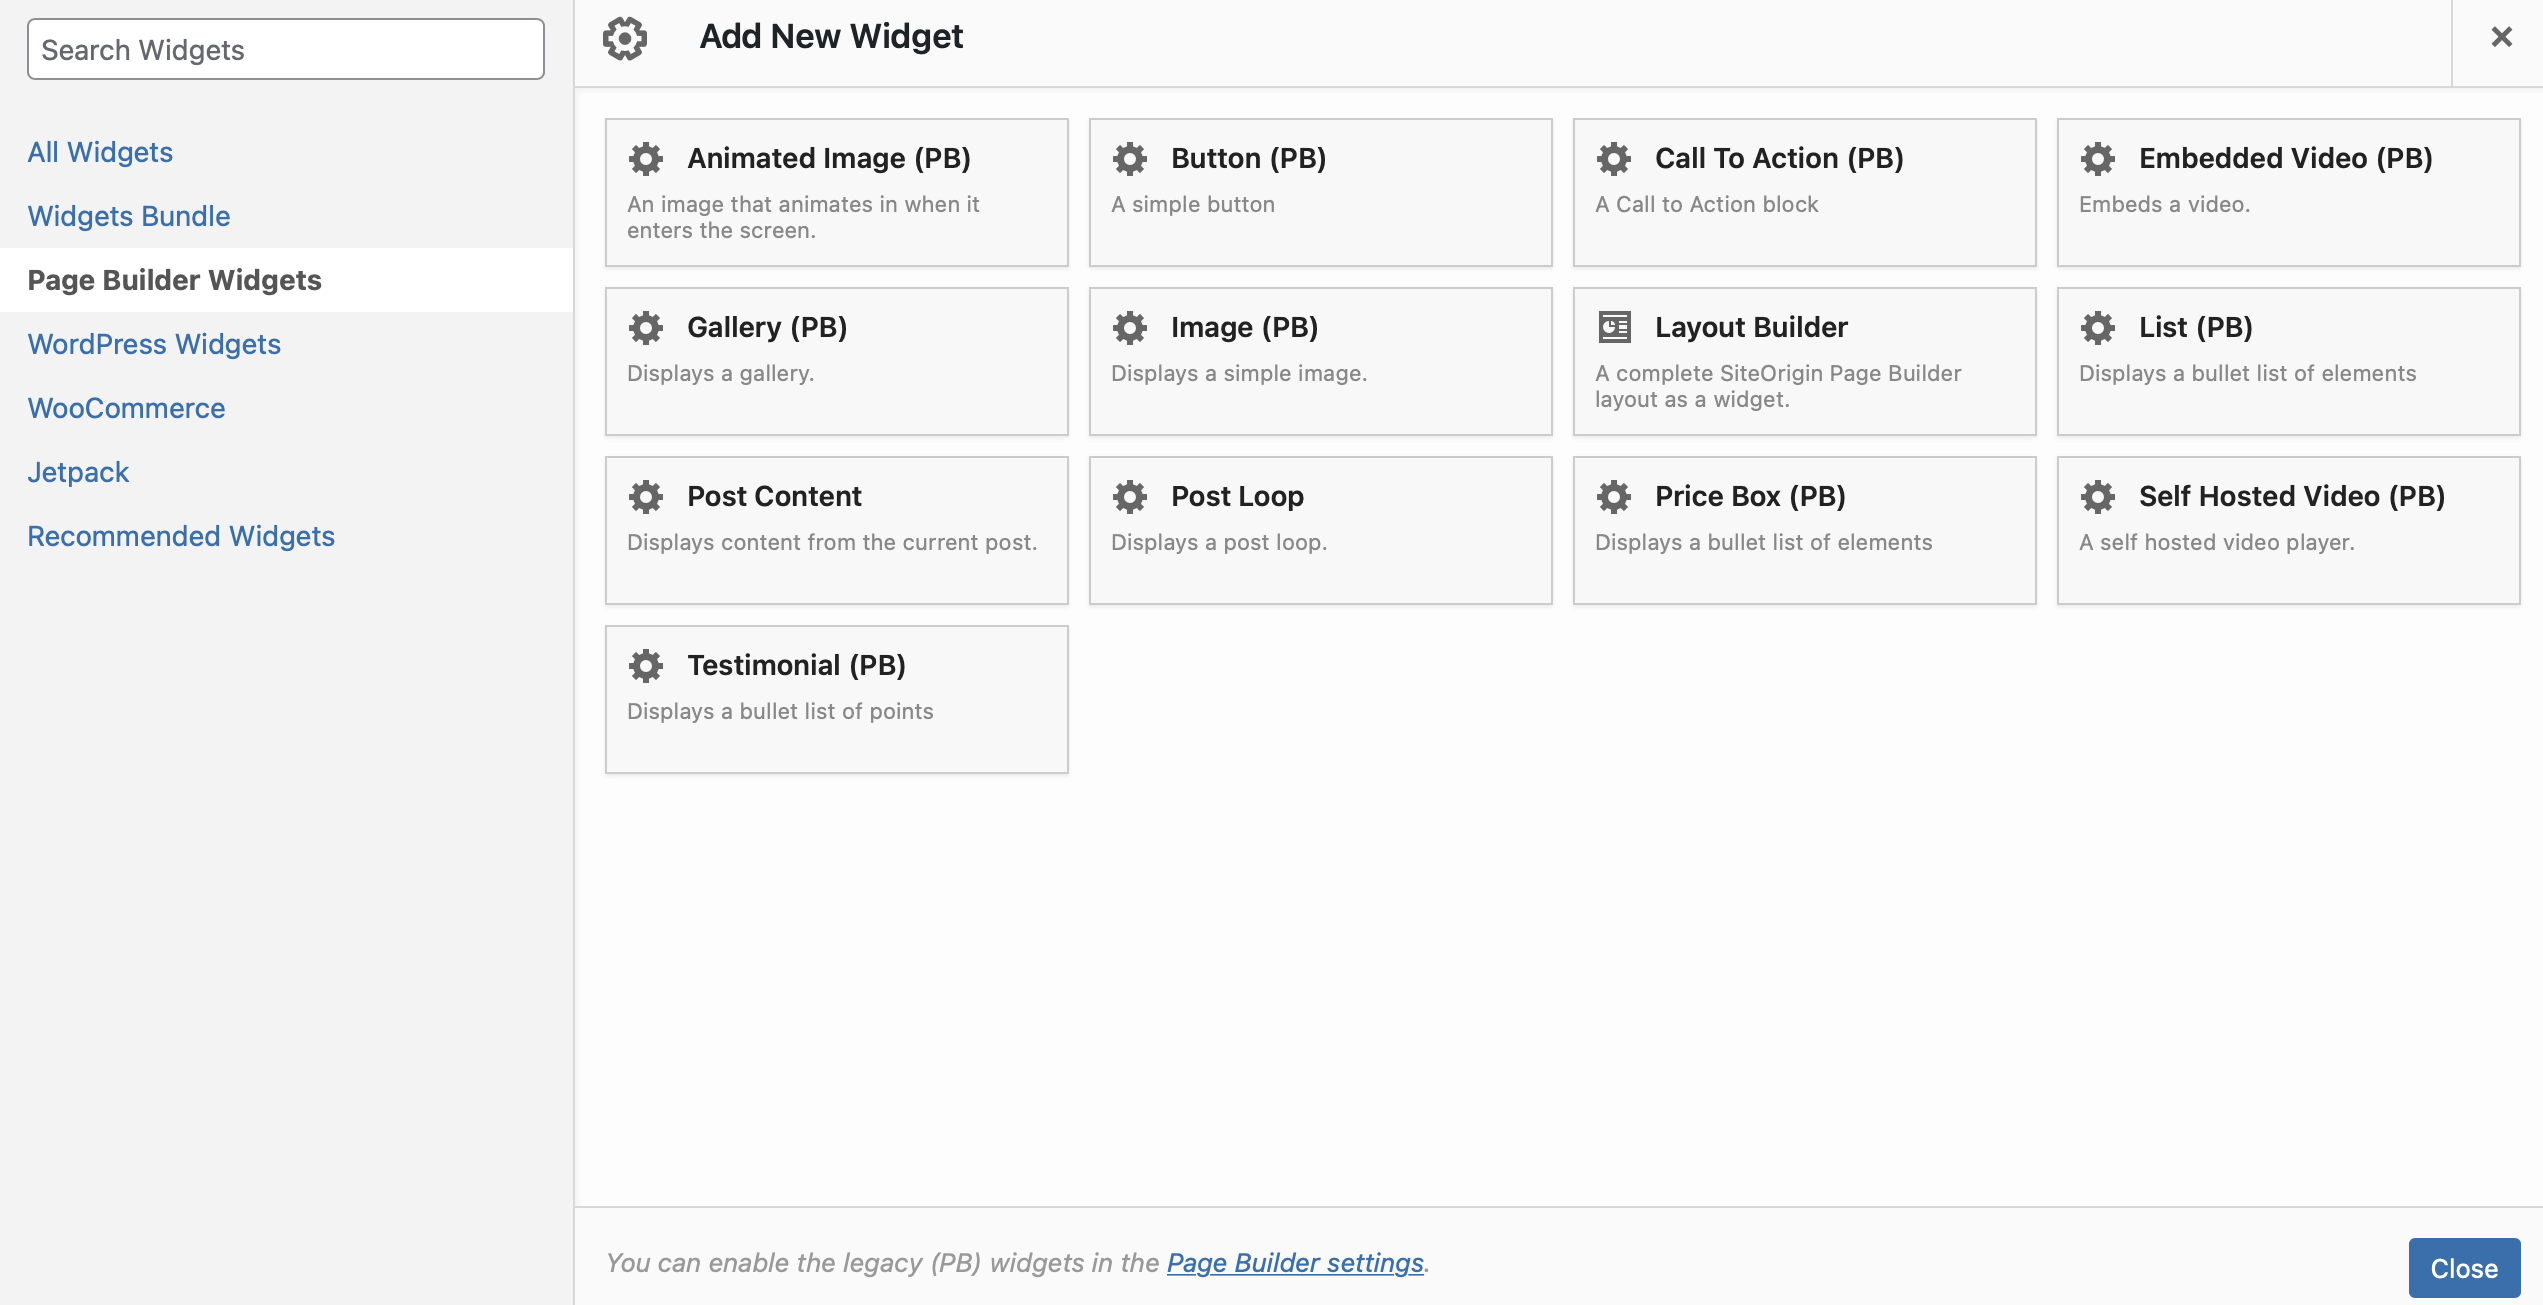2543x1305 pixels.
Task: Open Recommended Widgets category
Action: coord(181,536)
